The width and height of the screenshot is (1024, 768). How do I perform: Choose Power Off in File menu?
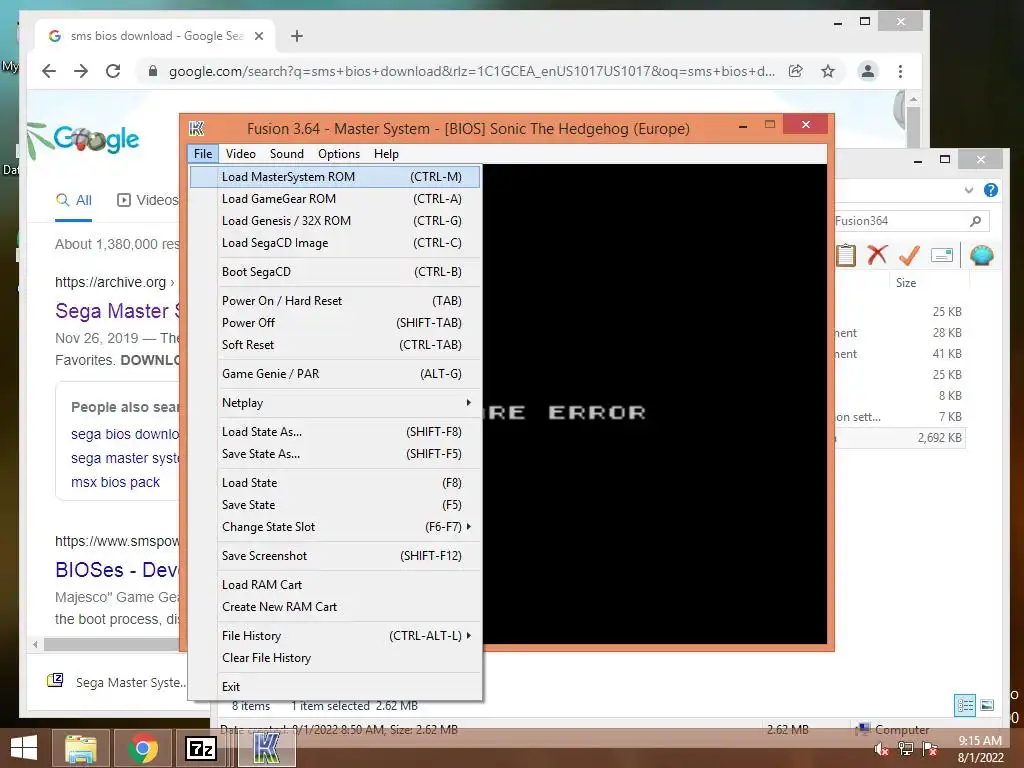335,323
